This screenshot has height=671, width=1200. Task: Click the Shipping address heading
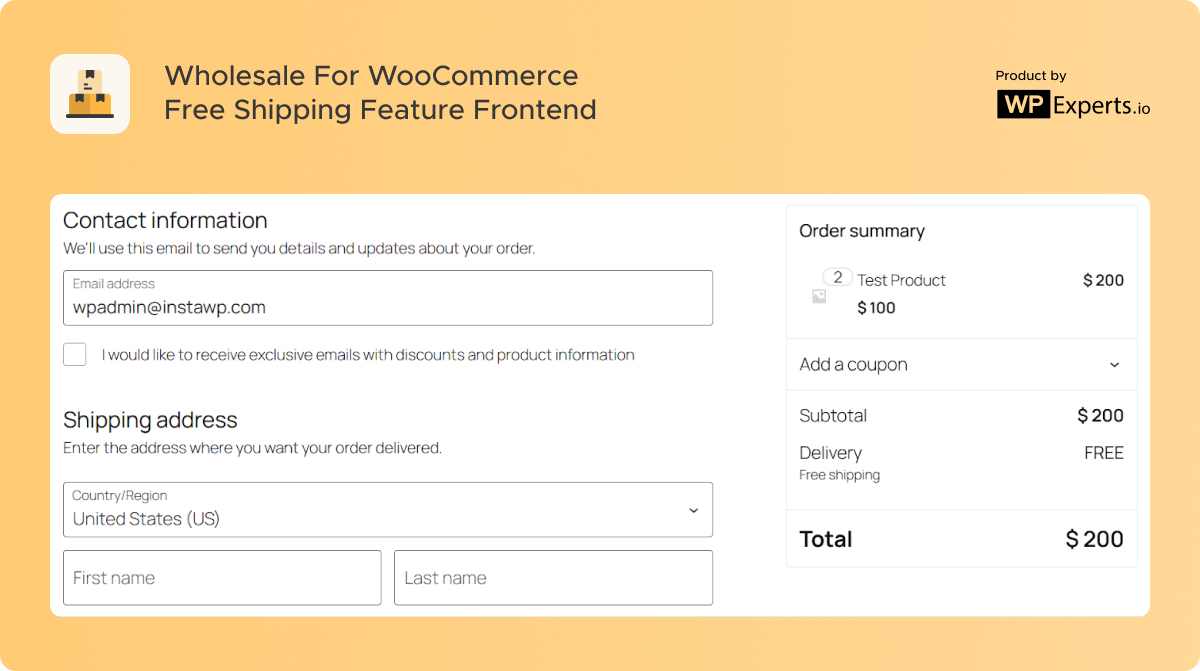(x=150, y=420)
